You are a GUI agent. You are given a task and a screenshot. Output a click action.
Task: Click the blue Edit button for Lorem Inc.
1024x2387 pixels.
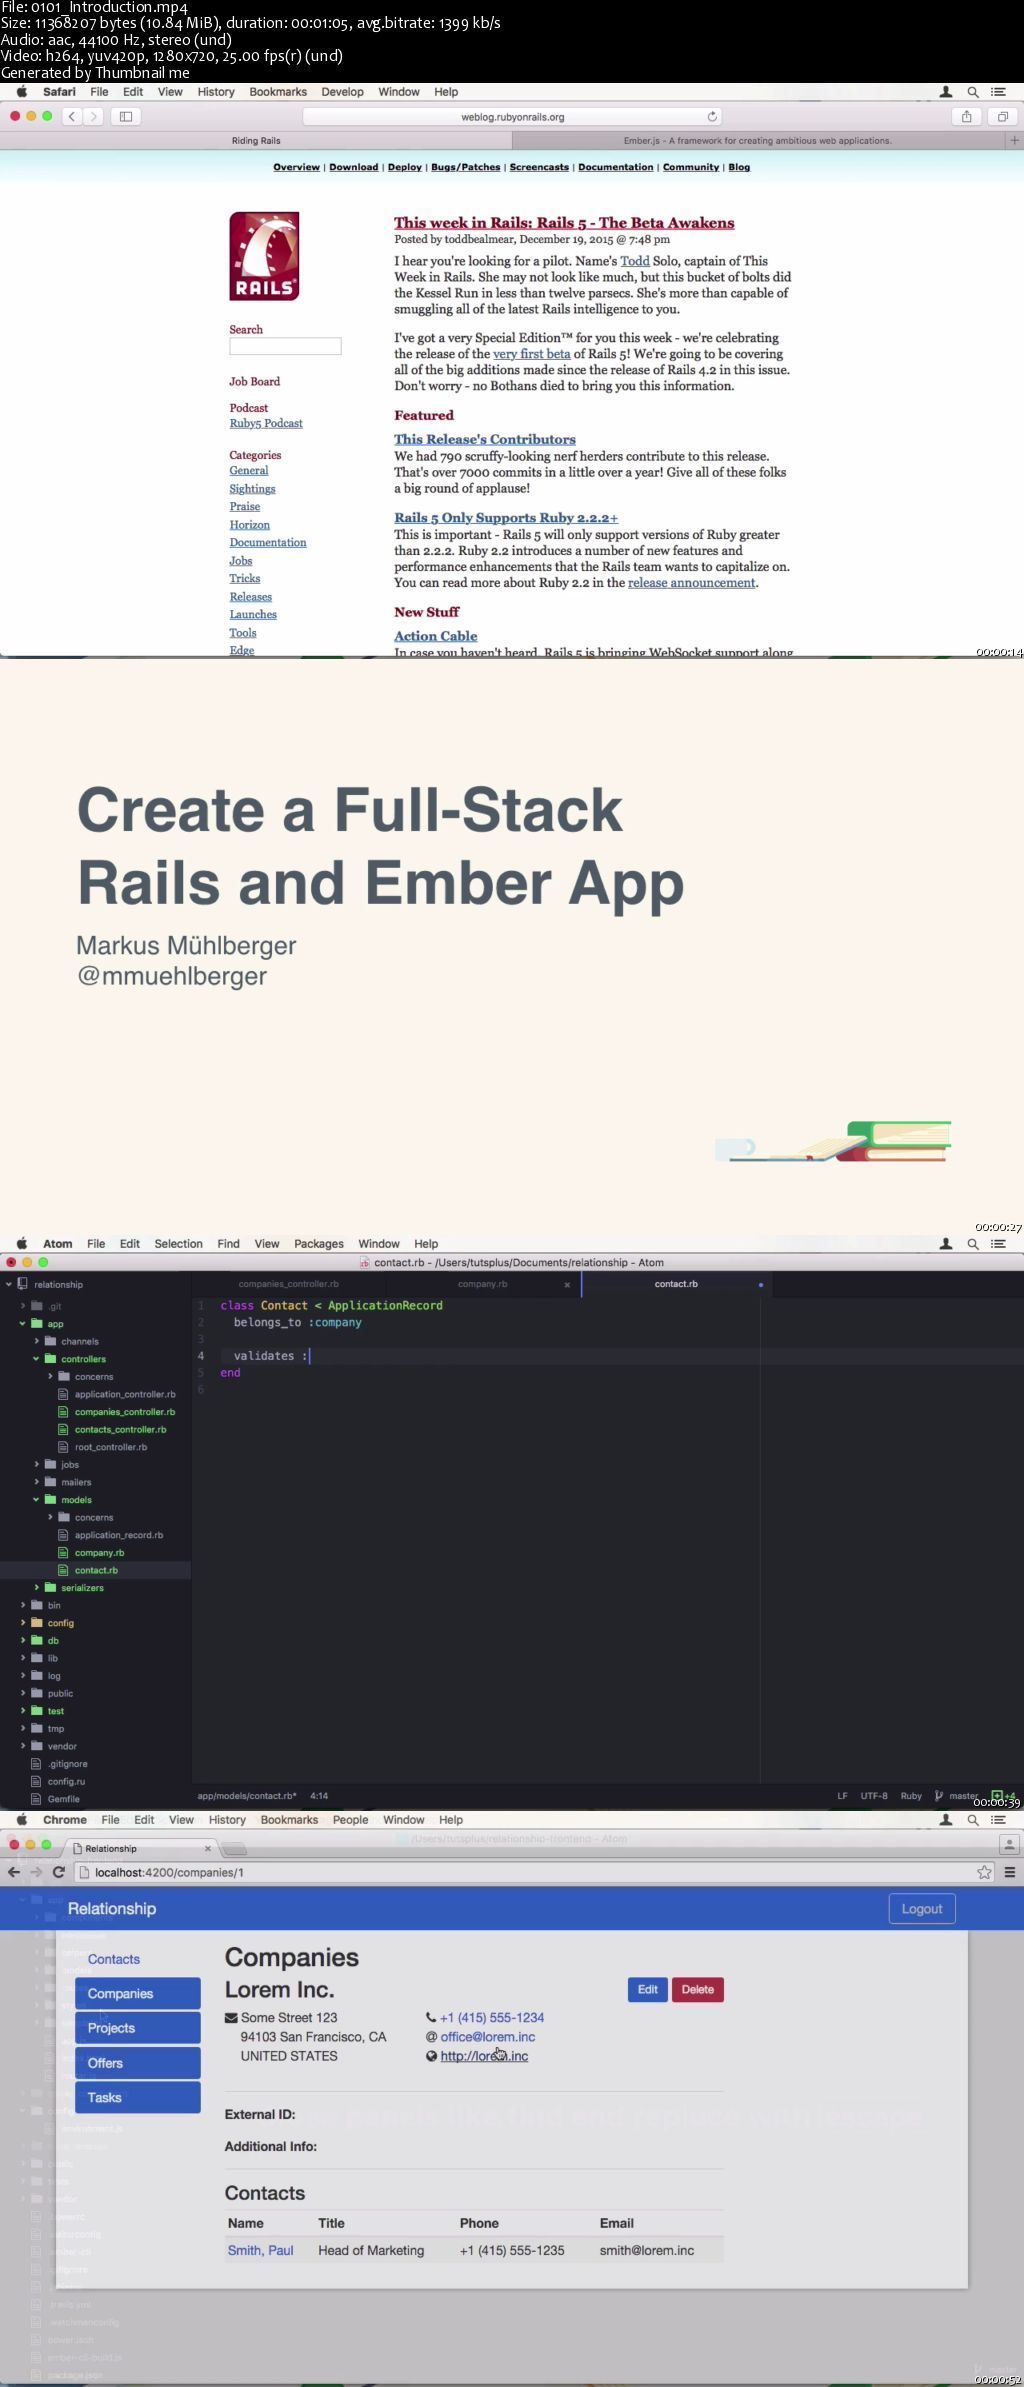coord(648,1990)
